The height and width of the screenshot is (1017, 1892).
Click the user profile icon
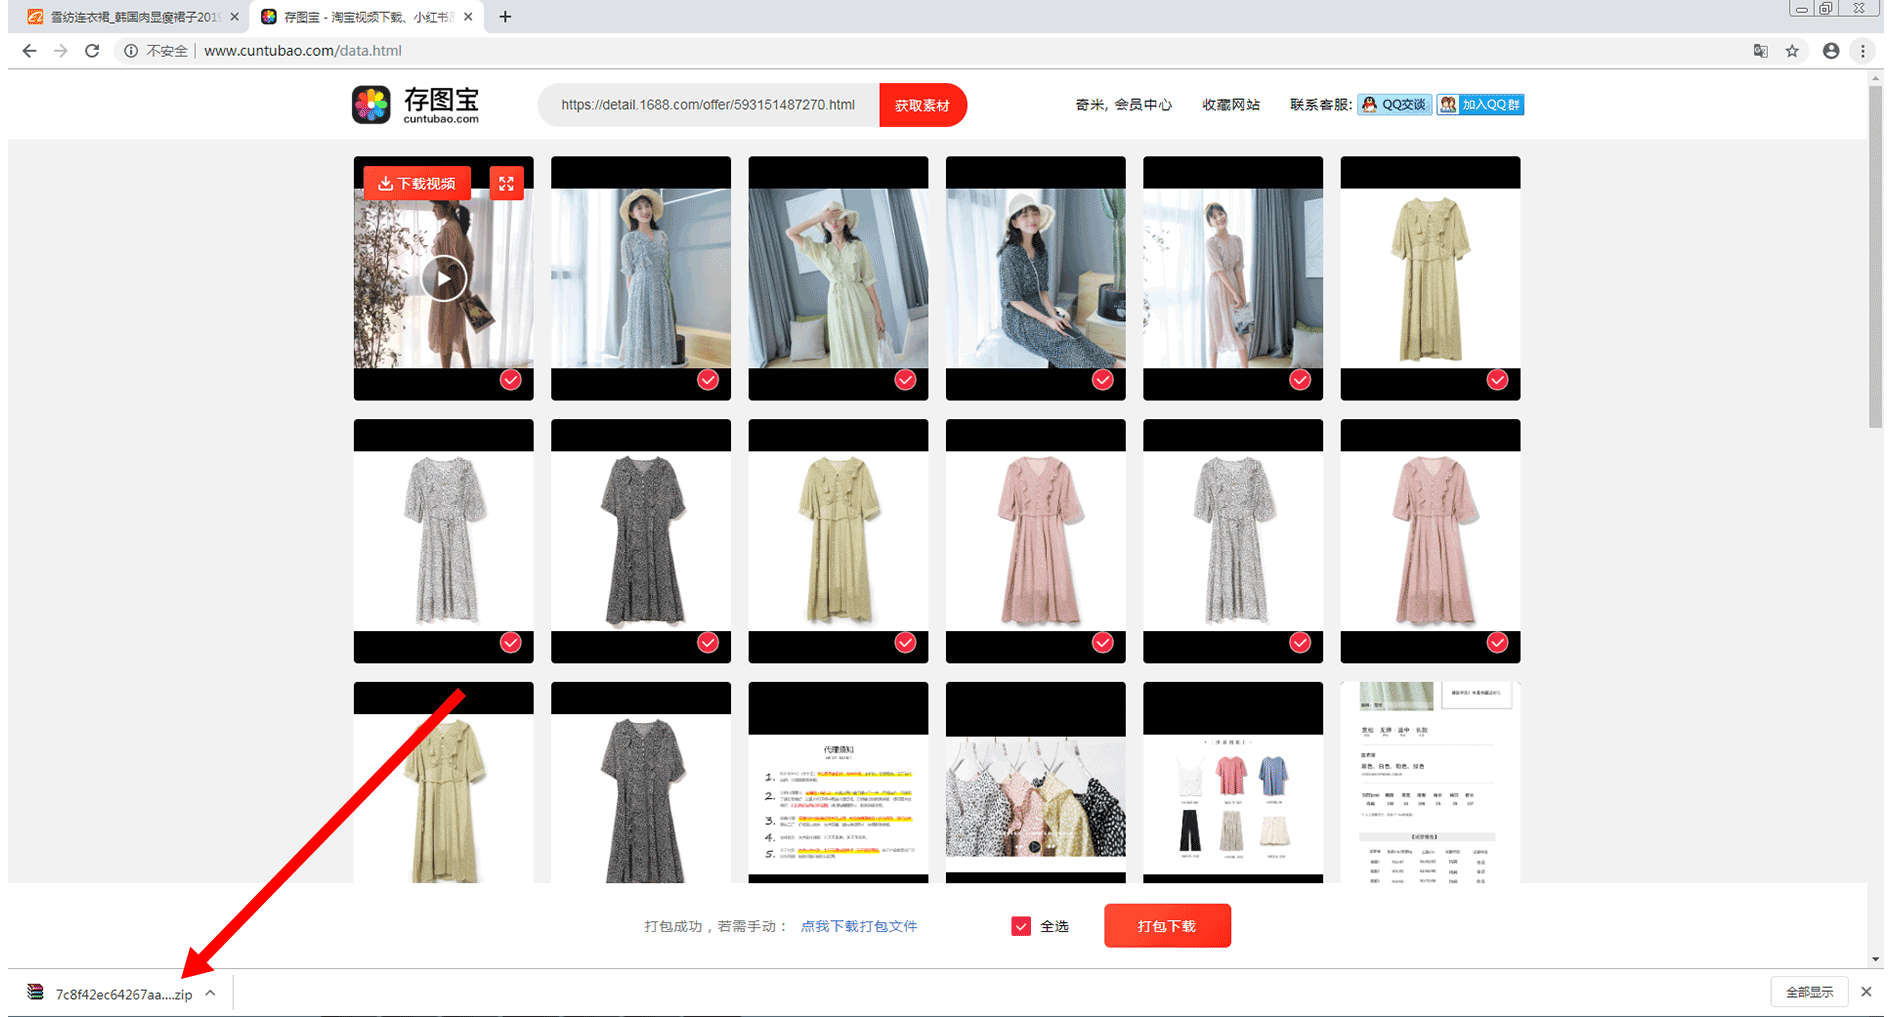1830,51
